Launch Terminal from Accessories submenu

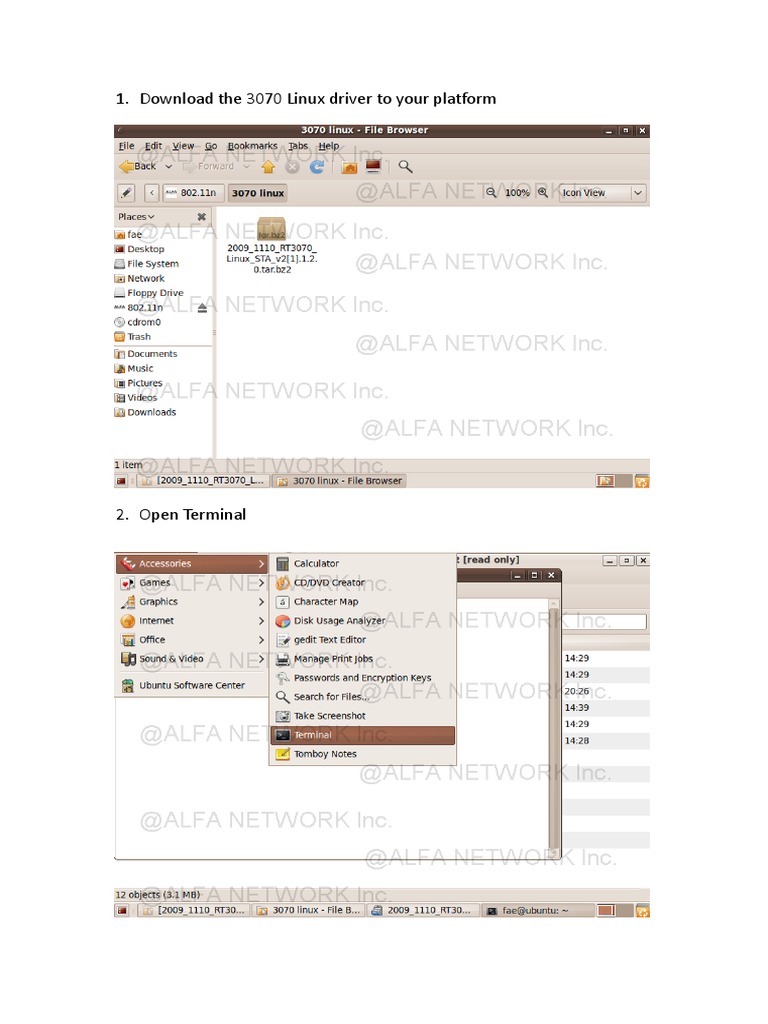[x=362, y=735]
